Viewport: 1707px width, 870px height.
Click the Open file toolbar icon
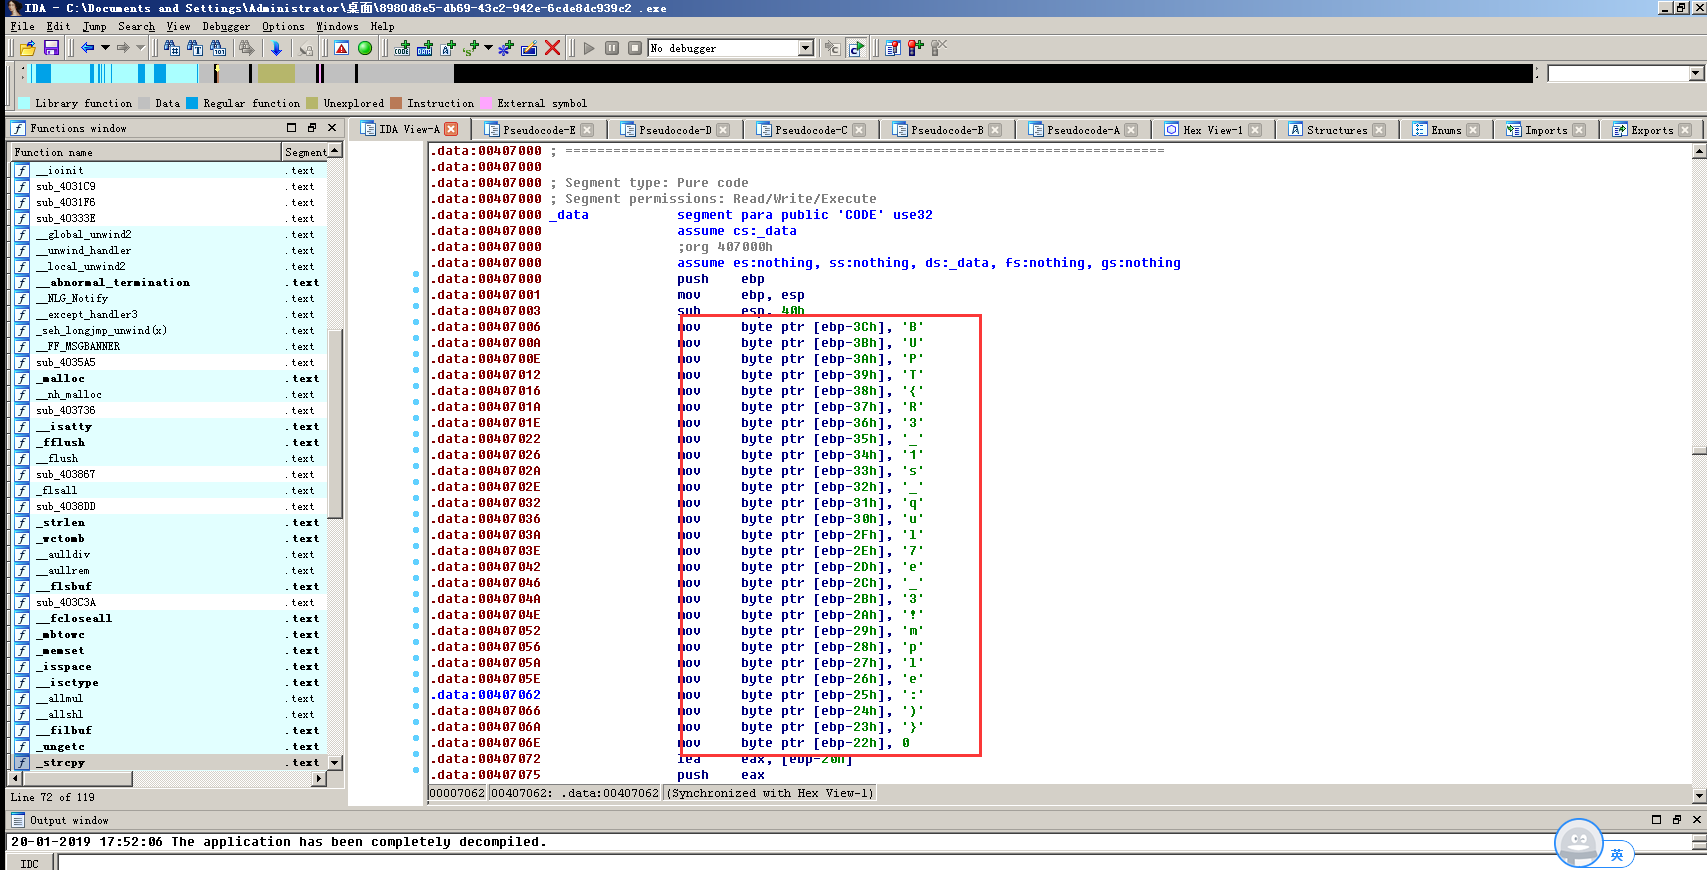click(27, 48)
